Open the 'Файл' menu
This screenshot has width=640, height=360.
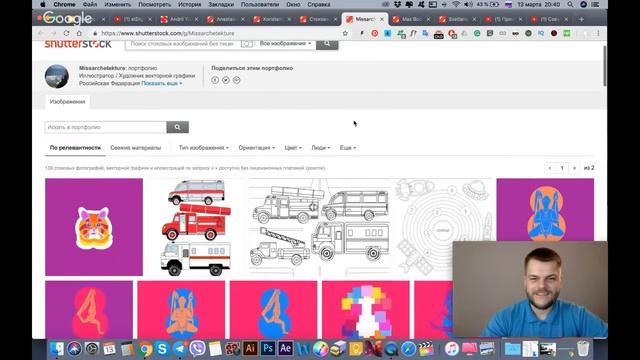click(90, 4)
